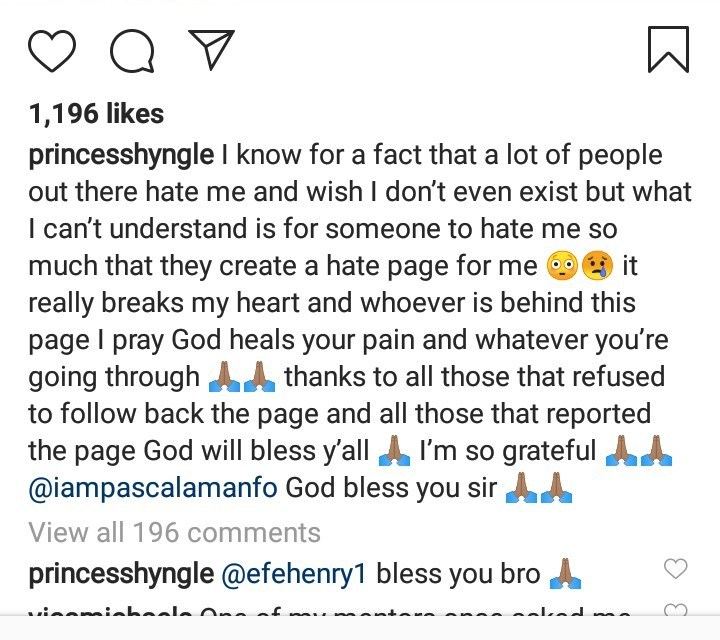This screenshot has height=640, width=720.
Task: Tap praying hands after 'God bless you sir'
Action: (539, 488)
